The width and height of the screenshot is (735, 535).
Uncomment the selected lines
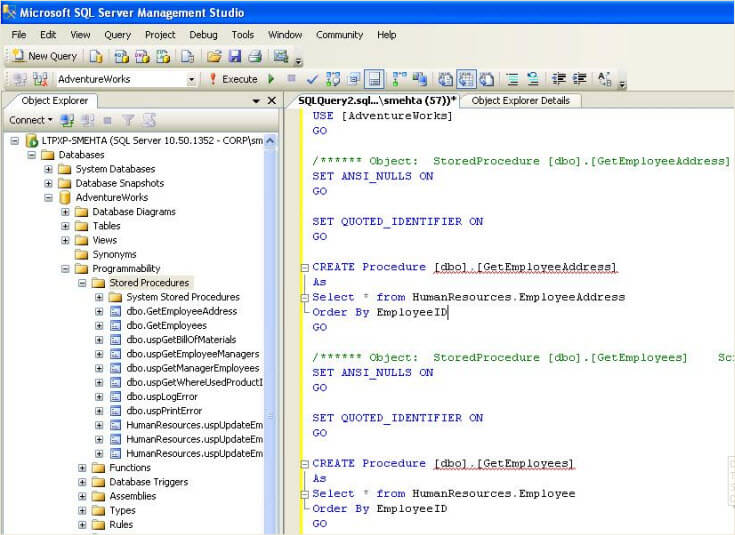coord(533,79)
